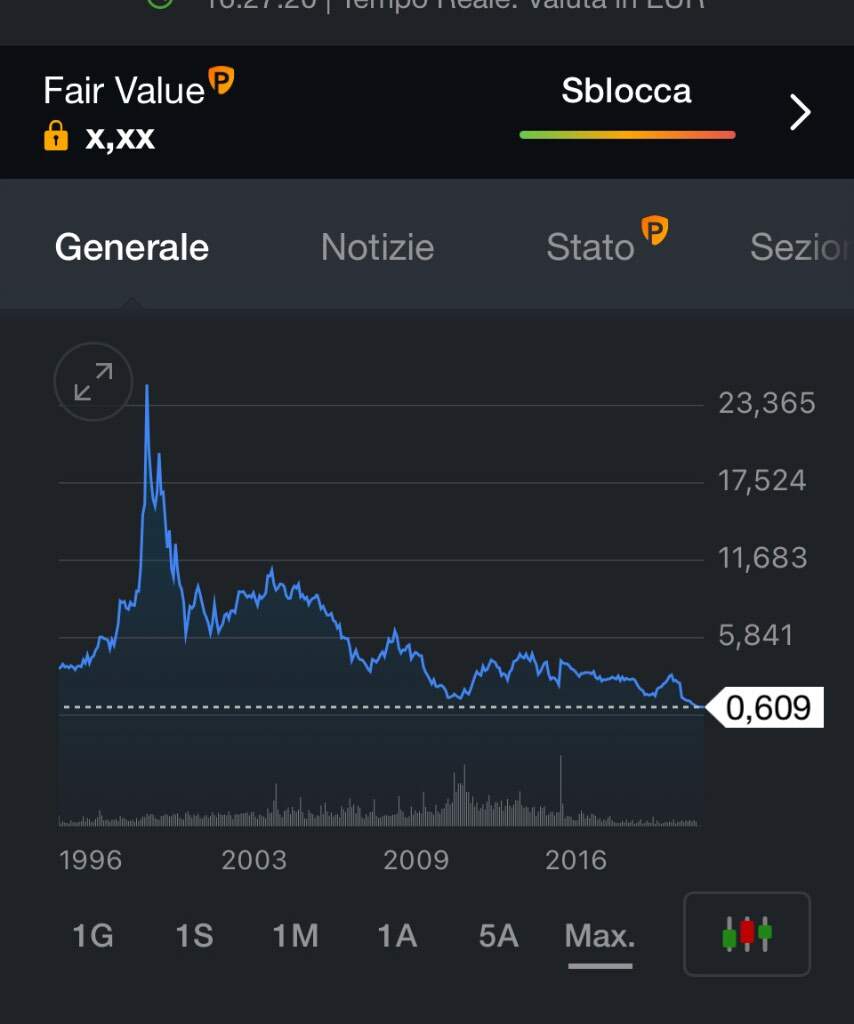Tap the 0,609 current price label

tap(768, 707)
